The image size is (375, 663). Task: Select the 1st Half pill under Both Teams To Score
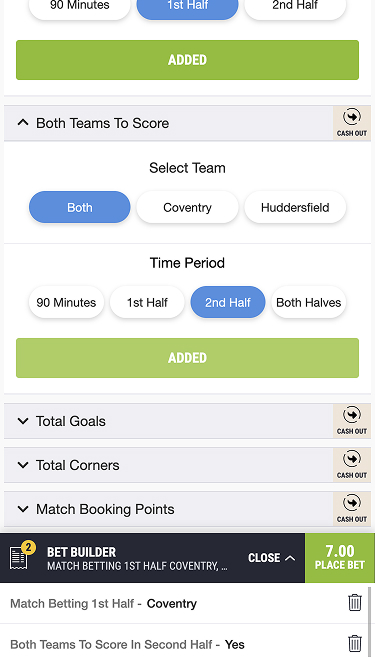pyautogui.click(x=147, y=302)
